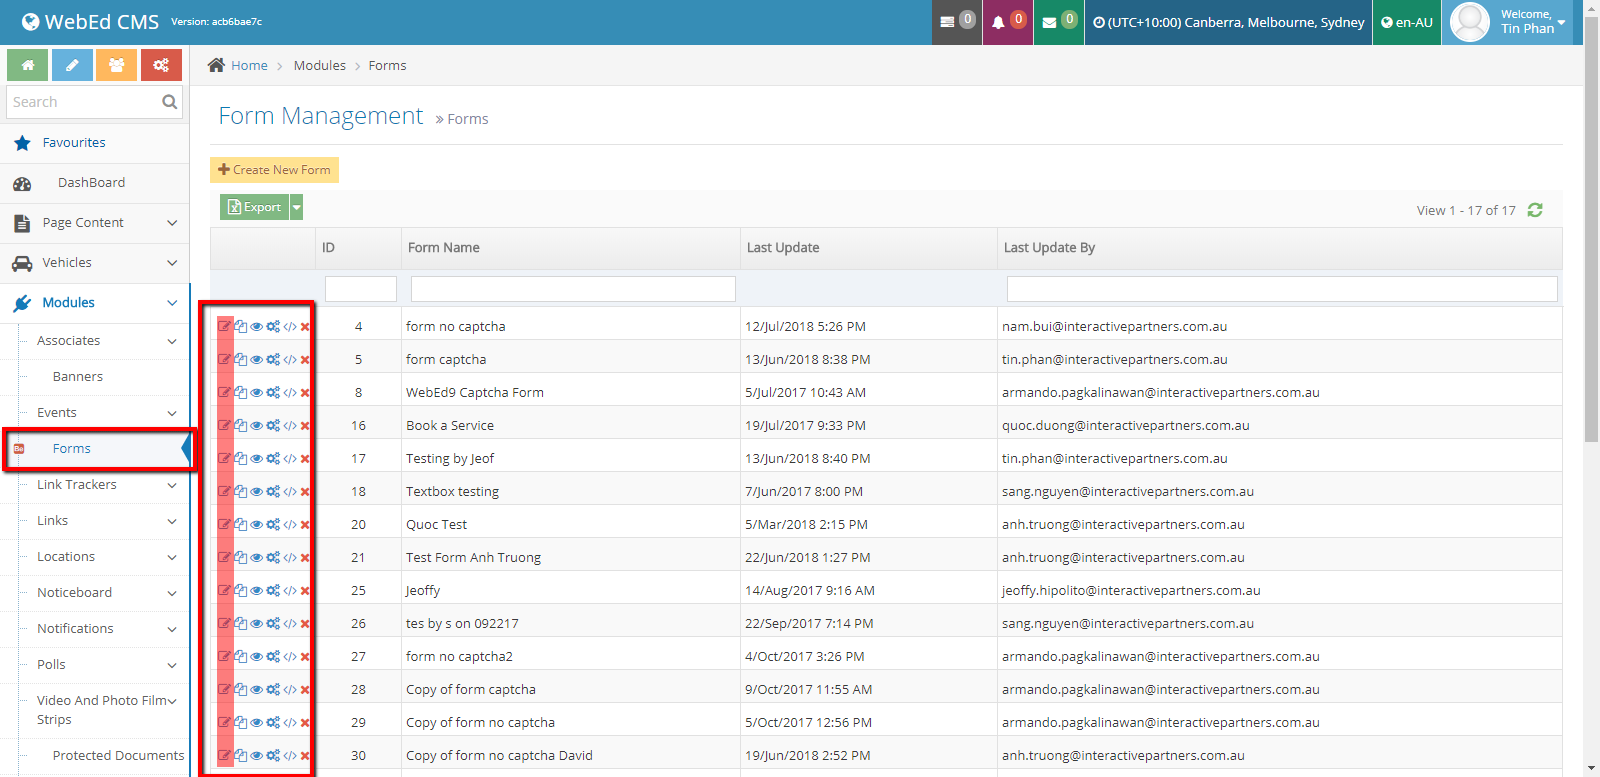This screenshot has width=1600, height=777.
Task: Refresh the forms grid with reload icon
Action: 1535,210
